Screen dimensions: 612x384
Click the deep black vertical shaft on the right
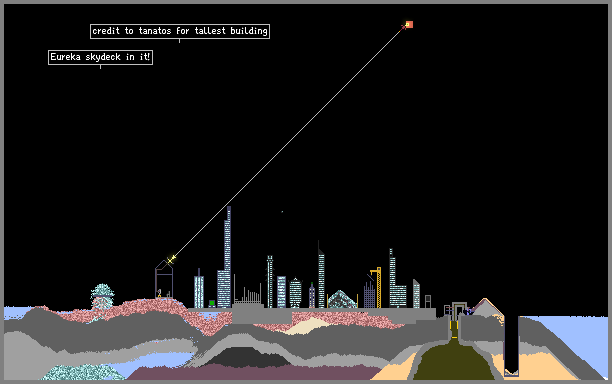[511, 345]
